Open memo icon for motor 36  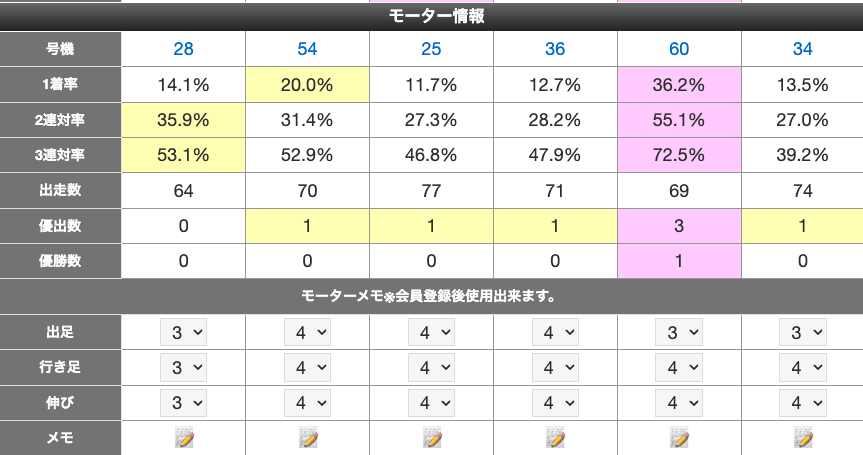pos(555,437)
